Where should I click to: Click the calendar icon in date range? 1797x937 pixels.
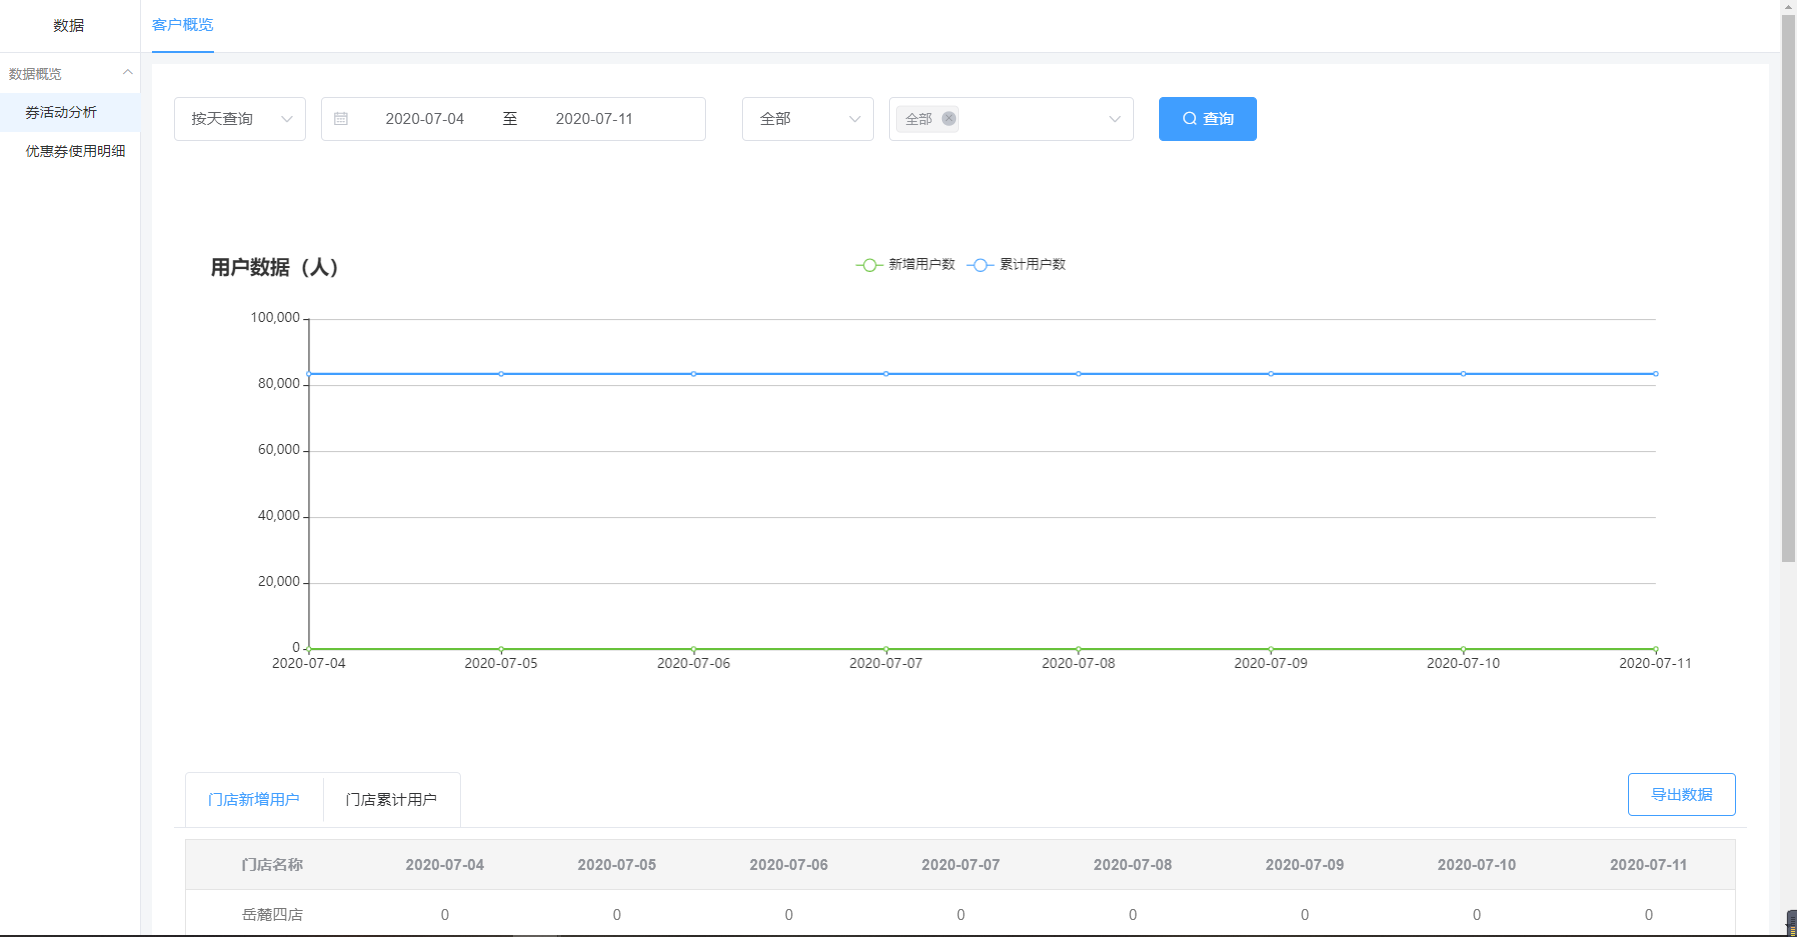341,119
